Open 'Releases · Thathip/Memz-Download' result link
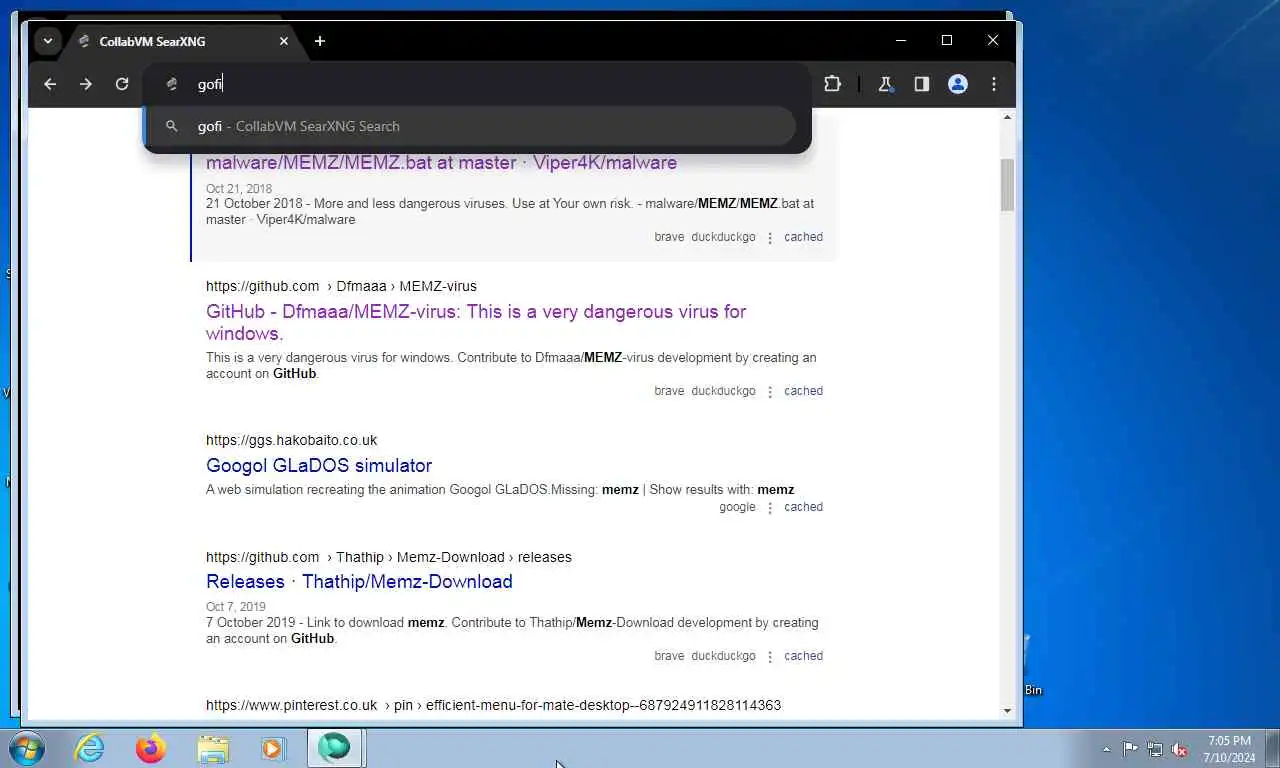 pyautogui.click(x=359, y=581)
